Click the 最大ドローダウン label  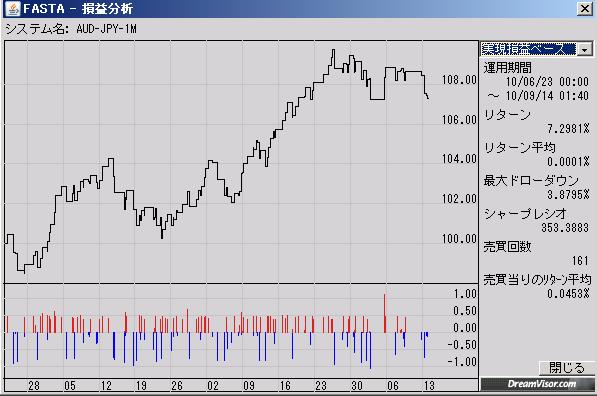coord(531,180)
